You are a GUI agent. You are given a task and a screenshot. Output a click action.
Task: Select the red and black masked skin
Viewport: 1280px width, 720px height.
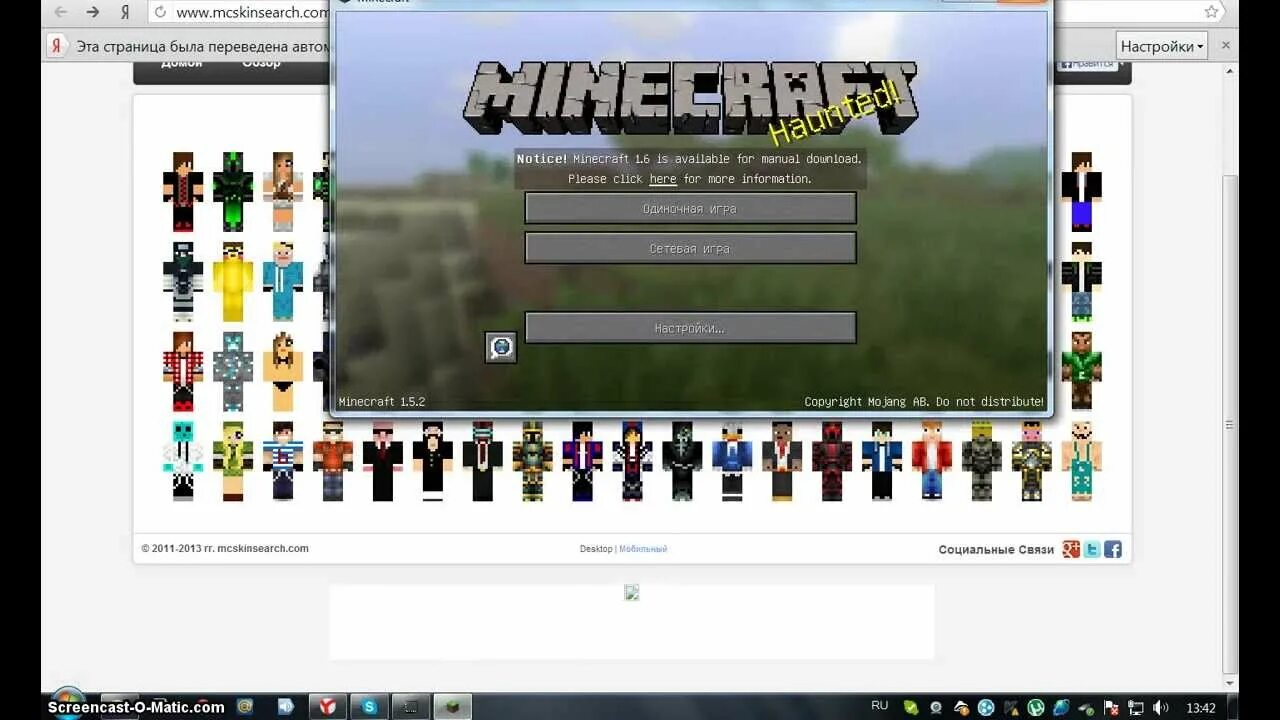[832, 461]
